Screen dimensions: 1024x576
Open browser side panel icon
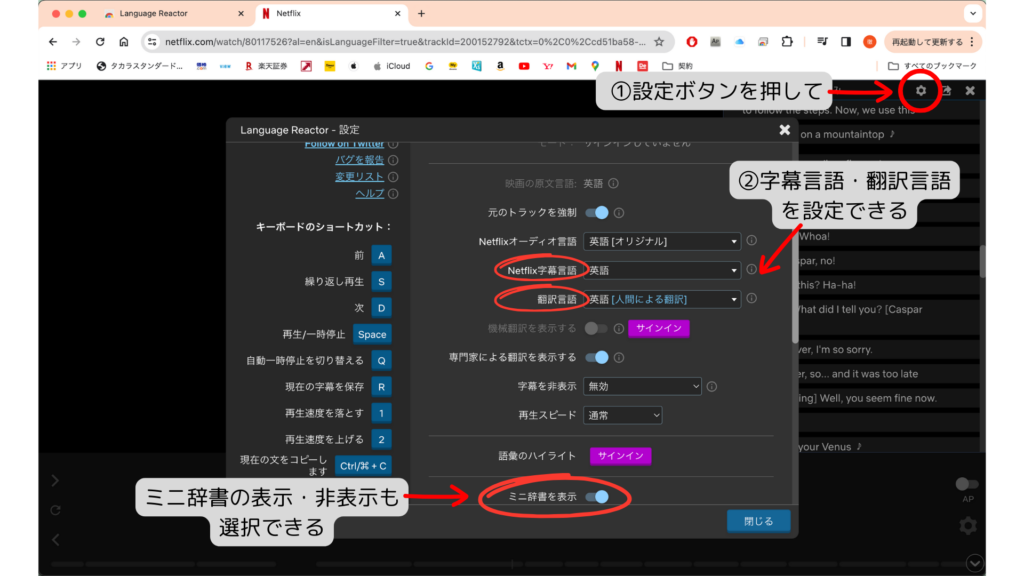pos(846,42)
